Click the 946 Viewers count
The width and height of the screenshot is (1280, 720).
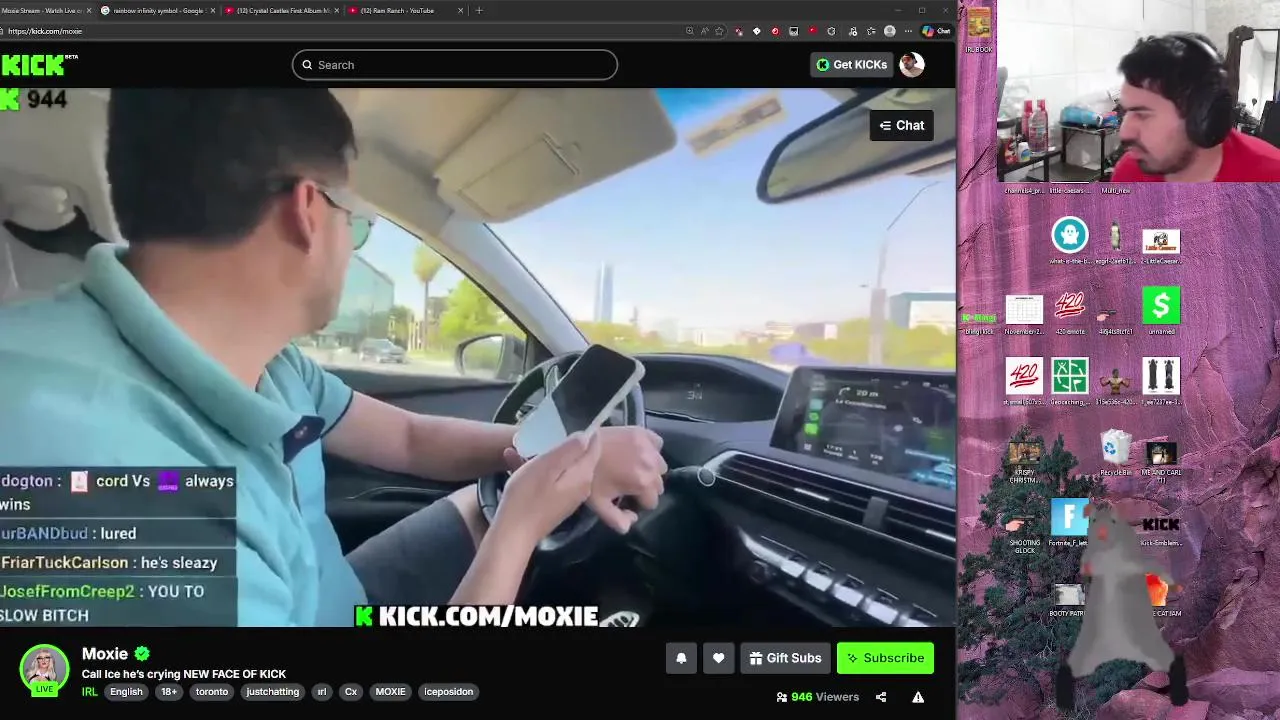click(817, 697)
